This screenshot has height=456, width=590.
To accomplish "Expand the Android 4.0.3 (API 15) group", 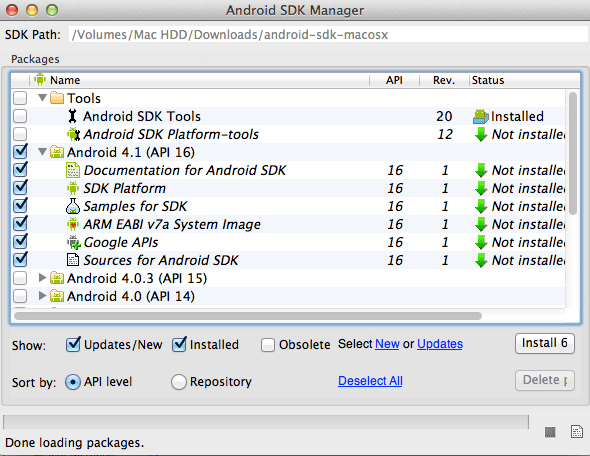I will pyautogui.click(x=43, y=278).
